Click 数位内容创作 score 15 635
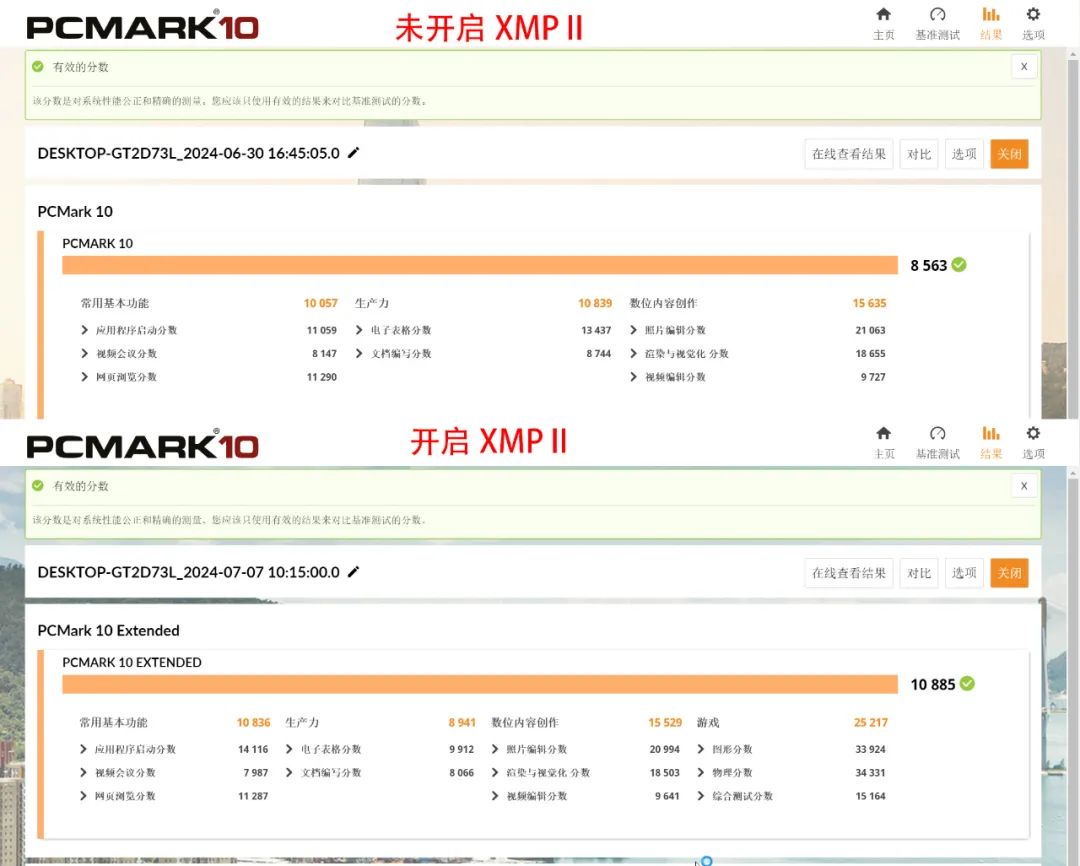 point(870,303)
